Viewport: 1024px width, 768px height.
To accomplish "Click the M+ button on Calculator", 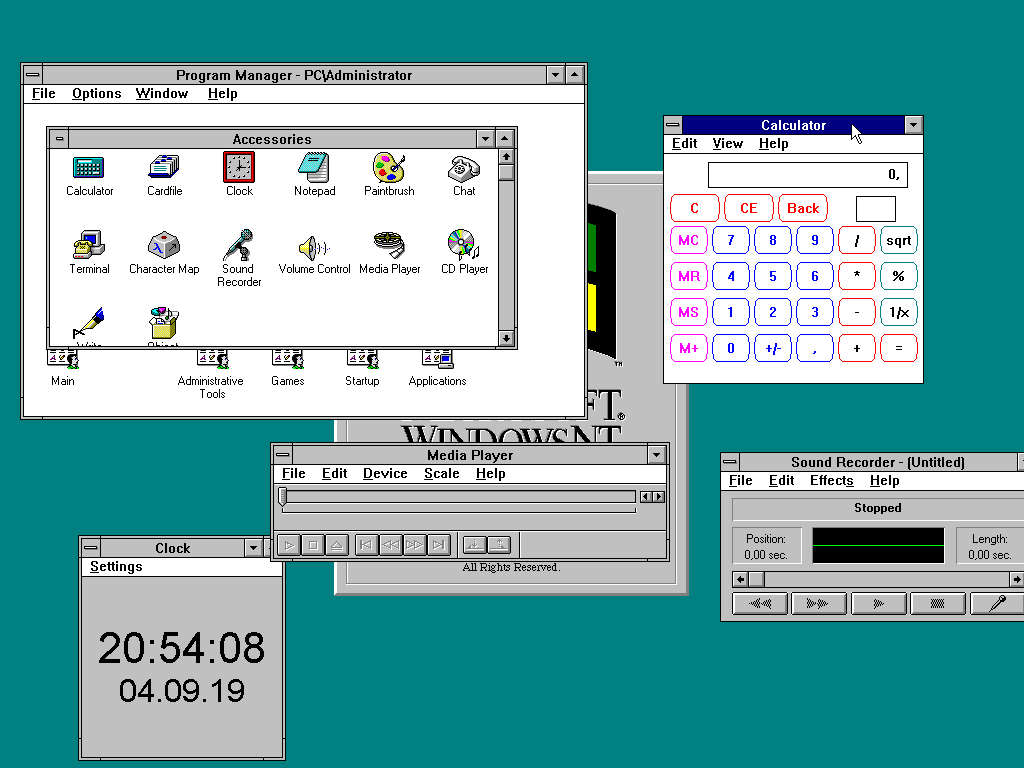I will pos(688,348).
